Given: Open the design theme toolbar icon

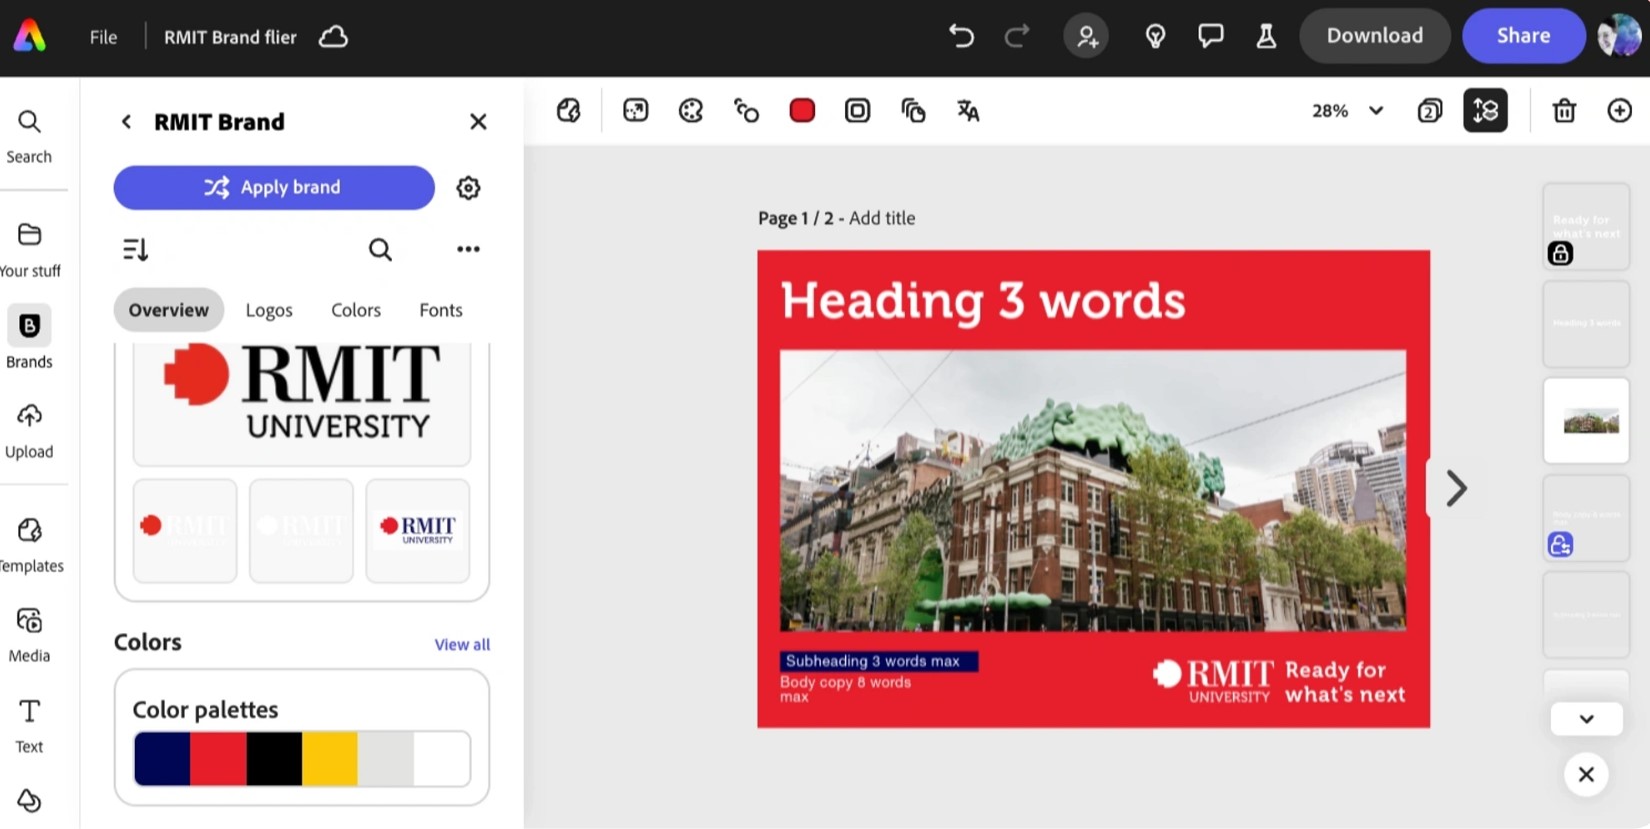Looking at the screenshot, I should point(569,111).
